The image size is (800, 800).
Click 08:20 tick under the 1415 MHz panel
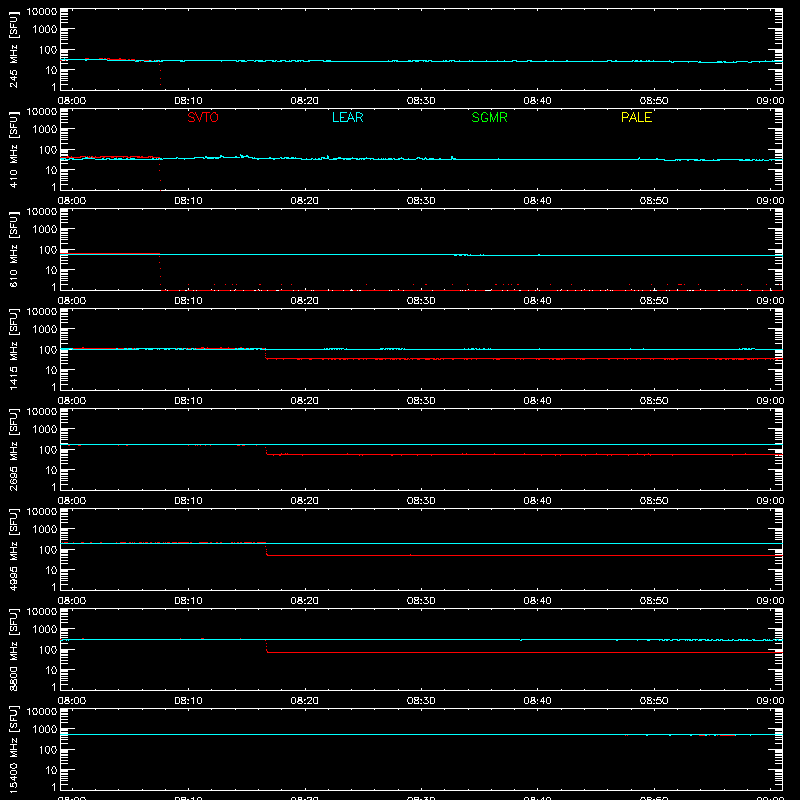305,401
